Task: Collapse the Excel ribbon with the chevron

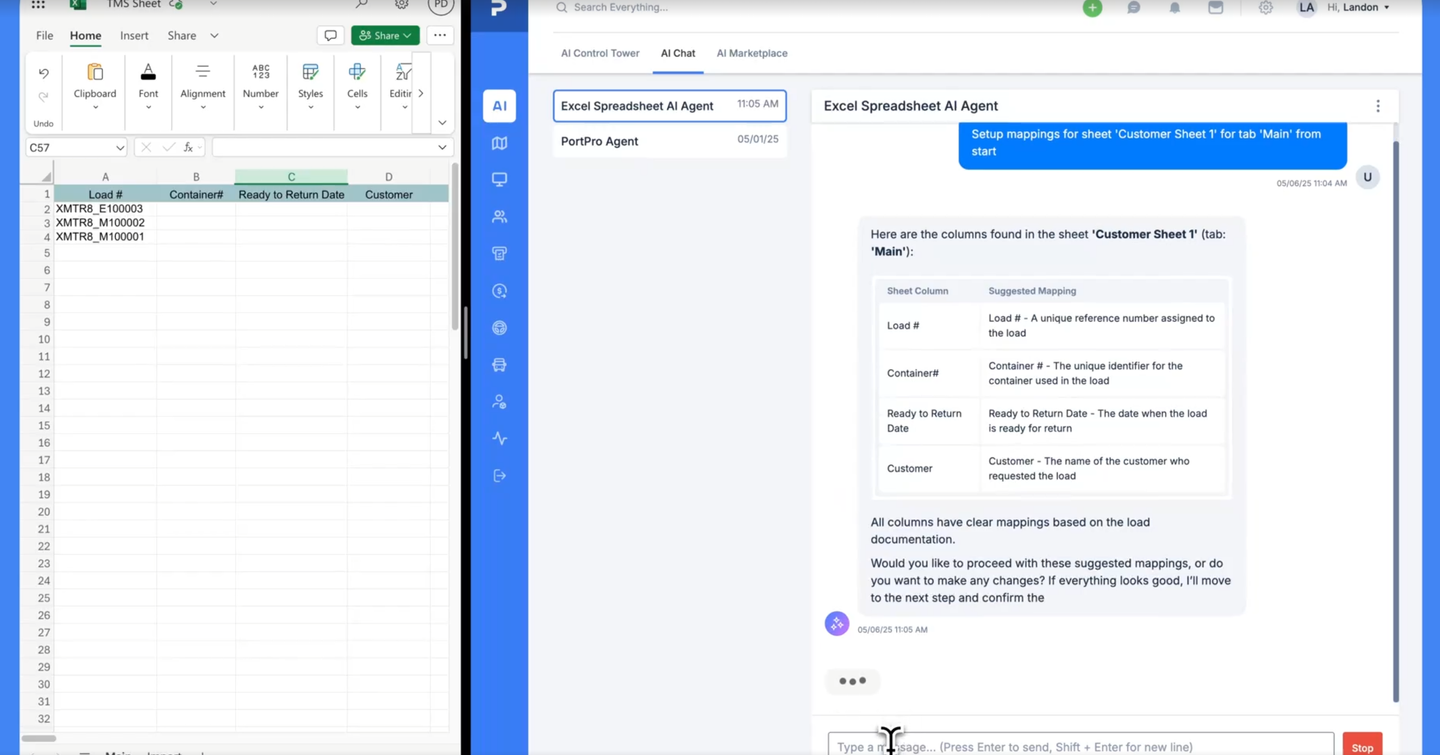Action: (442, 123)
